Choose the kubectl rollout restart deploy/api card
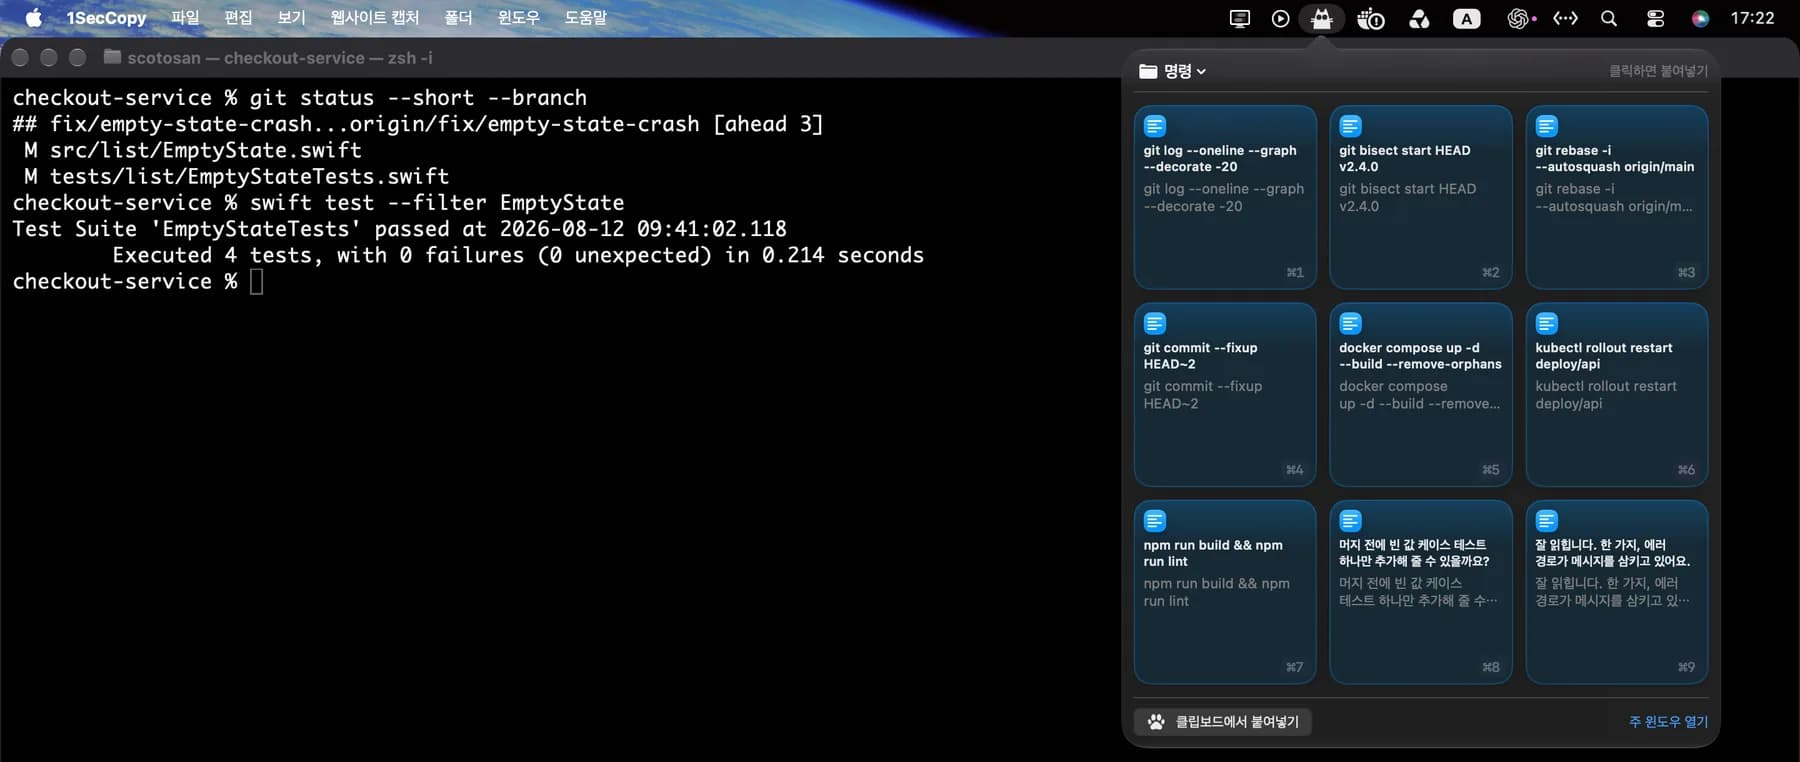1800x762 pixels. [1617, 395]
